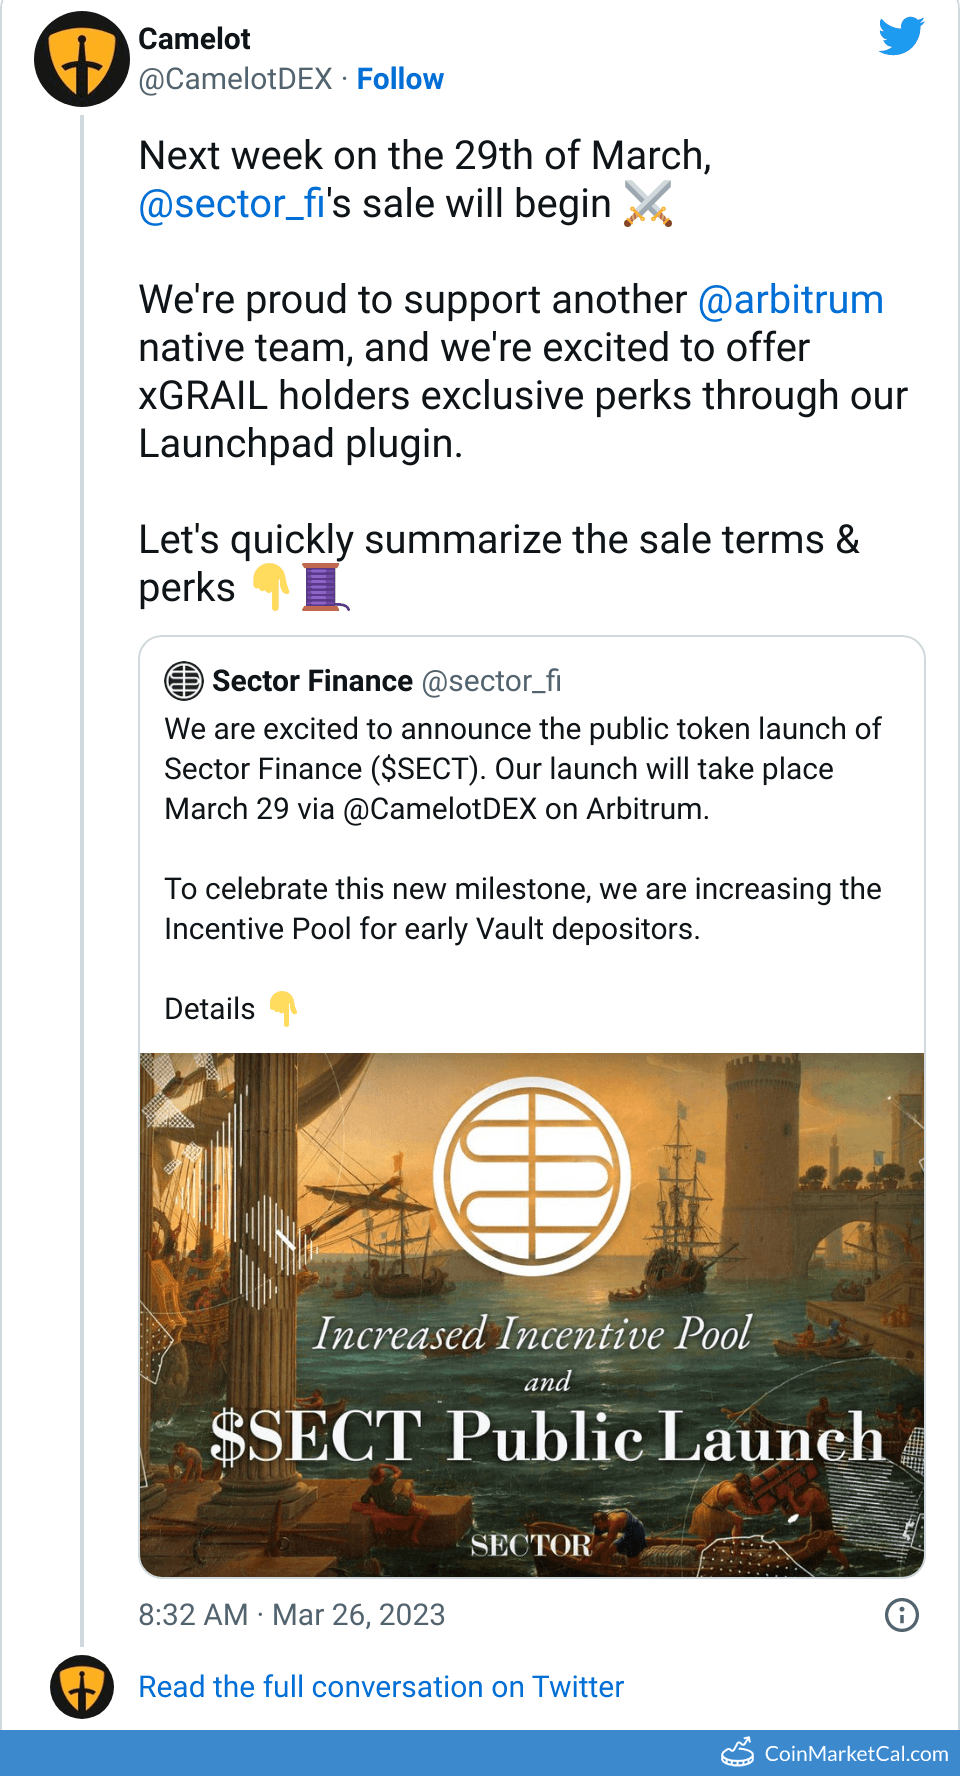Viewport: 960px width, 1776px height.
Task: Read the full conversation on Twitter
Action: [x=381, y=1687]
